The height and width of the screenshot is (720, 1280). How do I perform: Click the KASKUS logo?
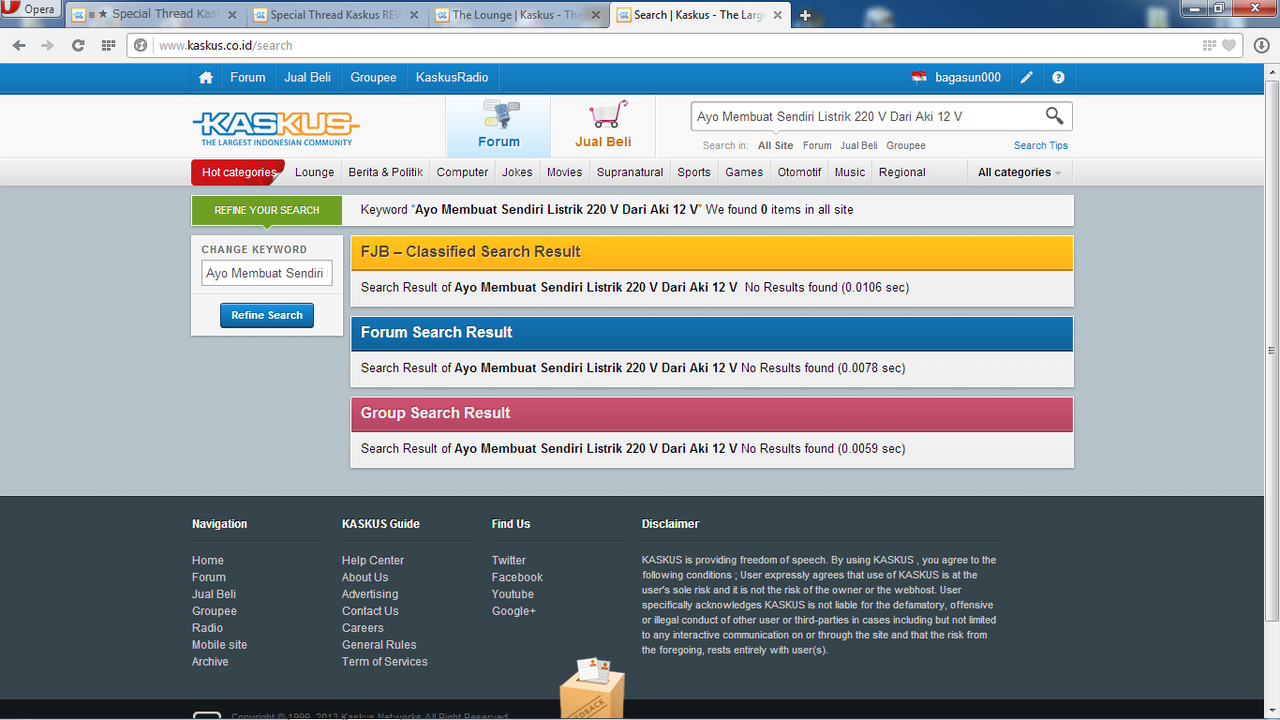(x=275, y=127)
